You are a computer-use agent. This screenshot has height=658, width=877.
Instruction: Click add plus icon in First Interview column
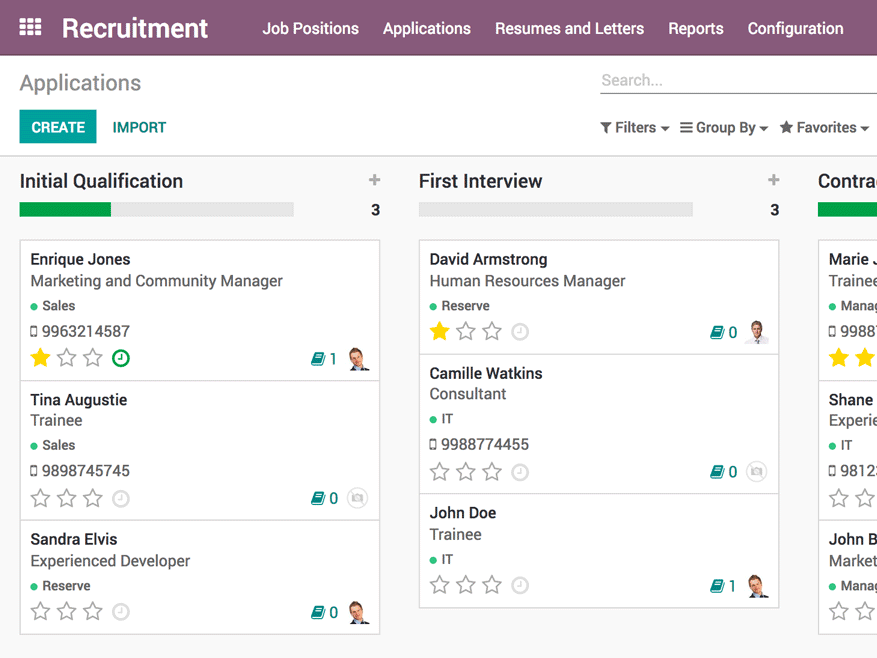[773, 180]
